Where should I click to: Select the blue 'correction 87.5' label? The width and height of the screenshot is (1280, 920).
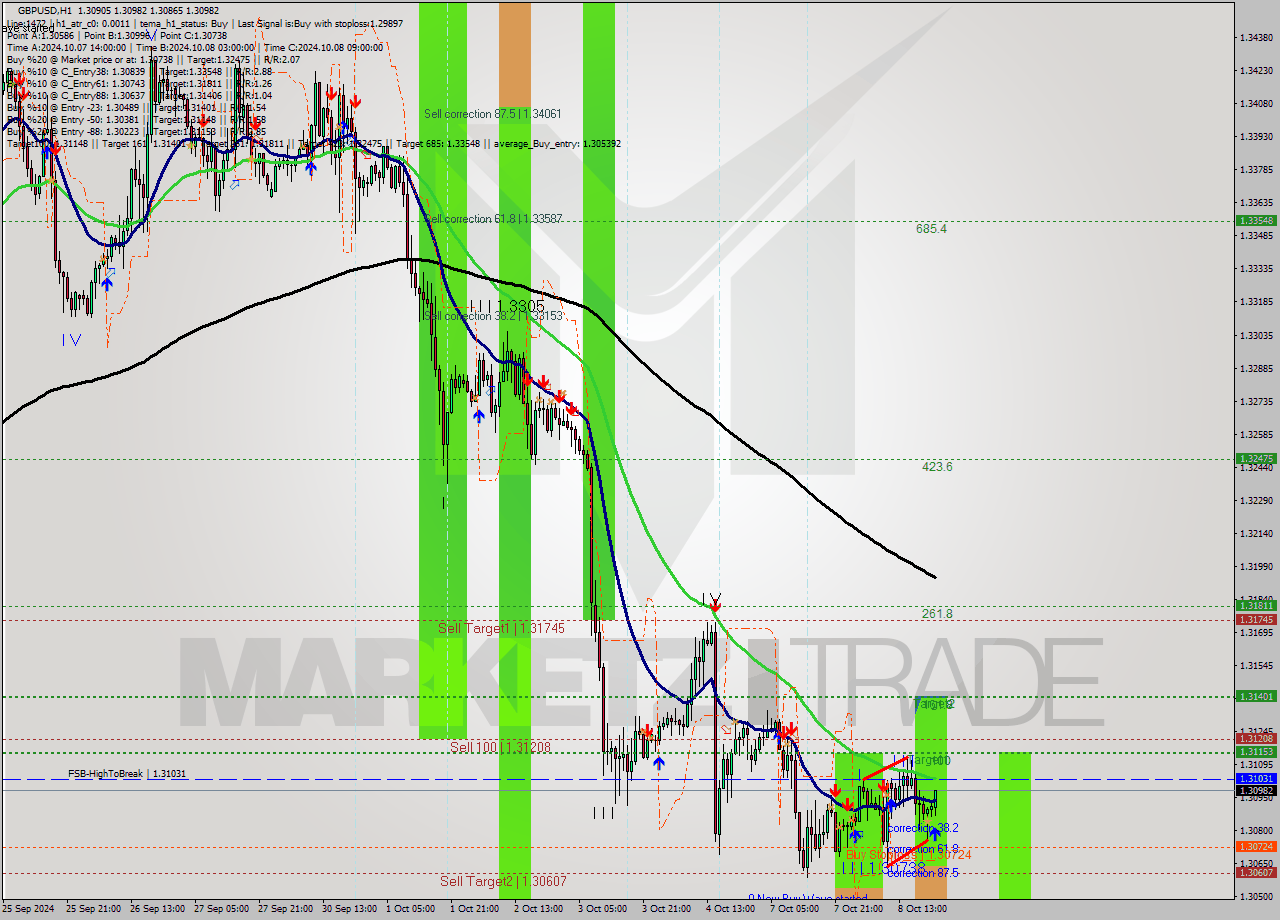coord(923,873)
